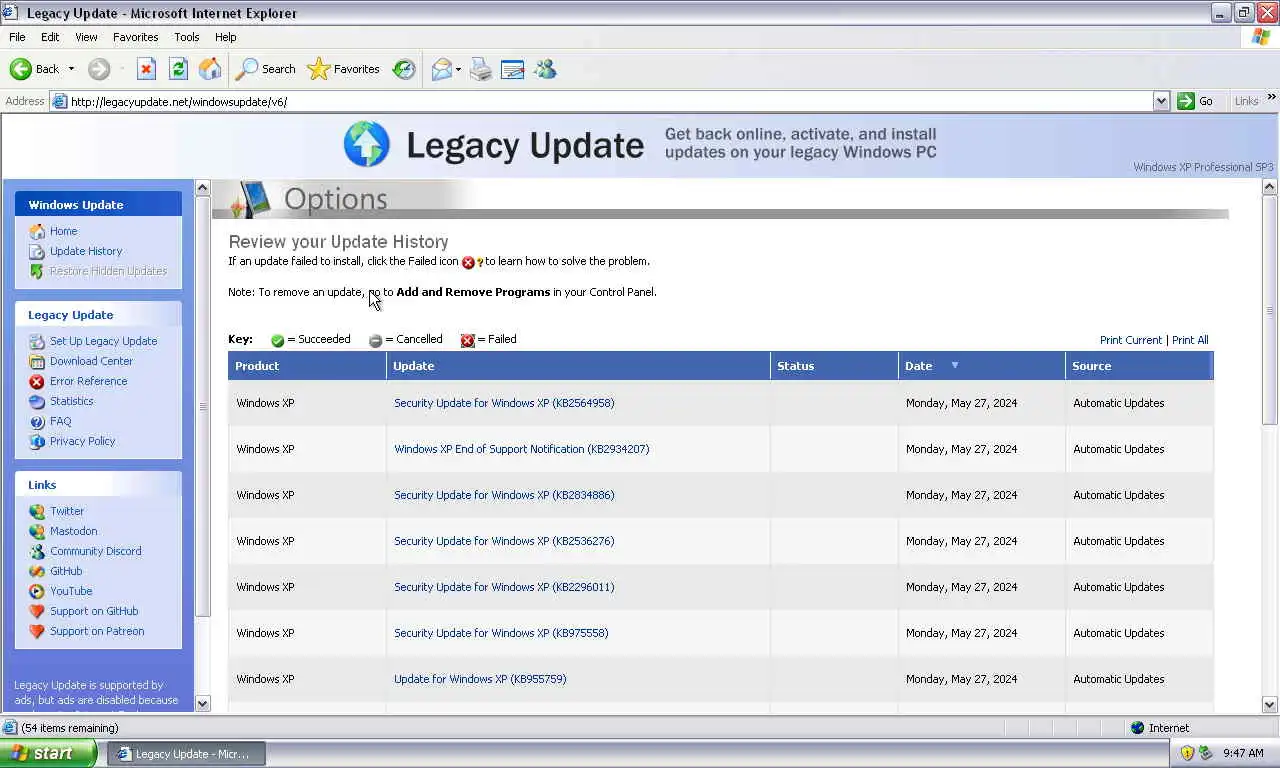Sort by the Status column header

pyautogui.click(x=834, y=366)
